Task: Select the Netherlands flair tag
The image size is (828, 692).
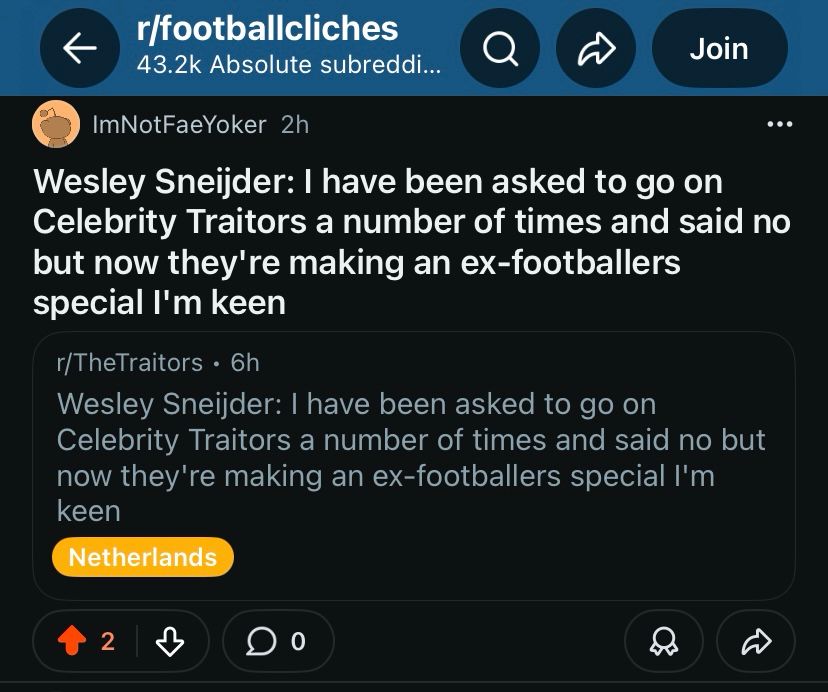Action: pos(143,557)
